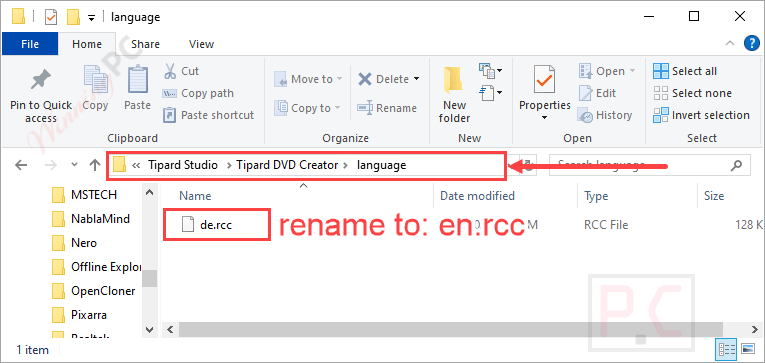Open the Delete dropdown arrow
765x363 pixels.
[416, 79]
